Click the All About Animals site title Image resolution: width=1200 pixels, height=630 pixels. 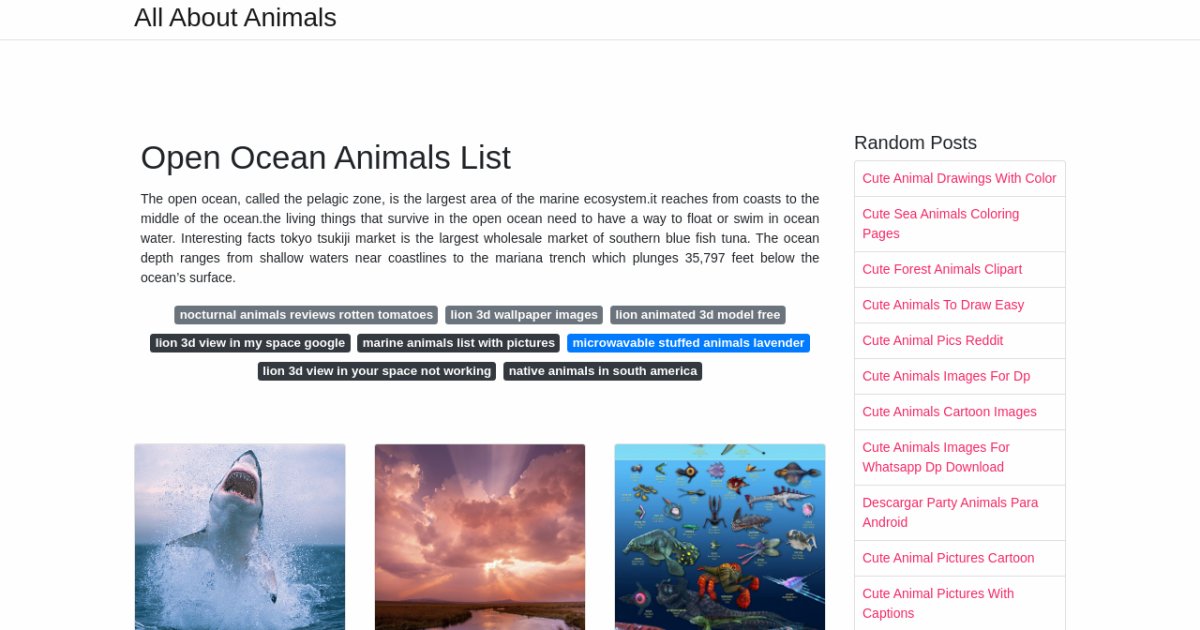235,18
